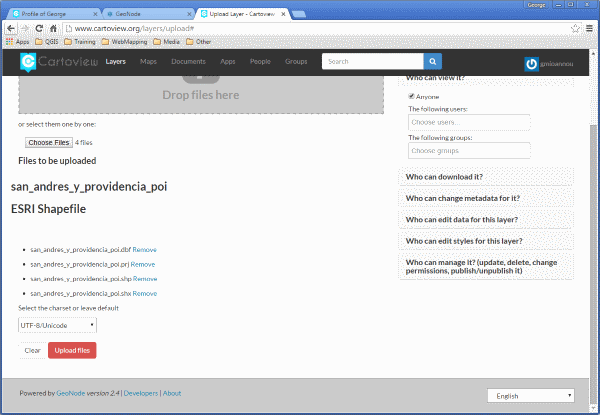Screen dimensions: 600x415
Task: Expand Who can edit data section
Action: (486, 220)
